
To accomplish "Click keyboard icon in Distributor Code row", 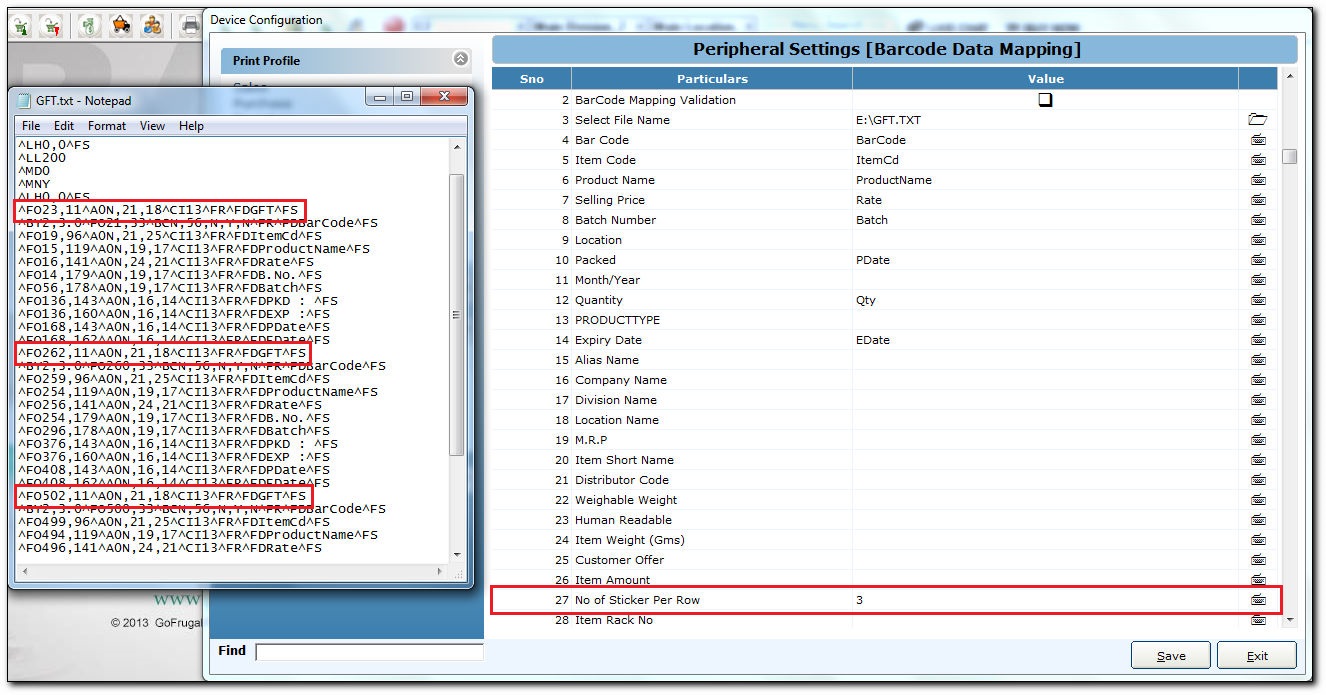I will tap(1258, 480).
